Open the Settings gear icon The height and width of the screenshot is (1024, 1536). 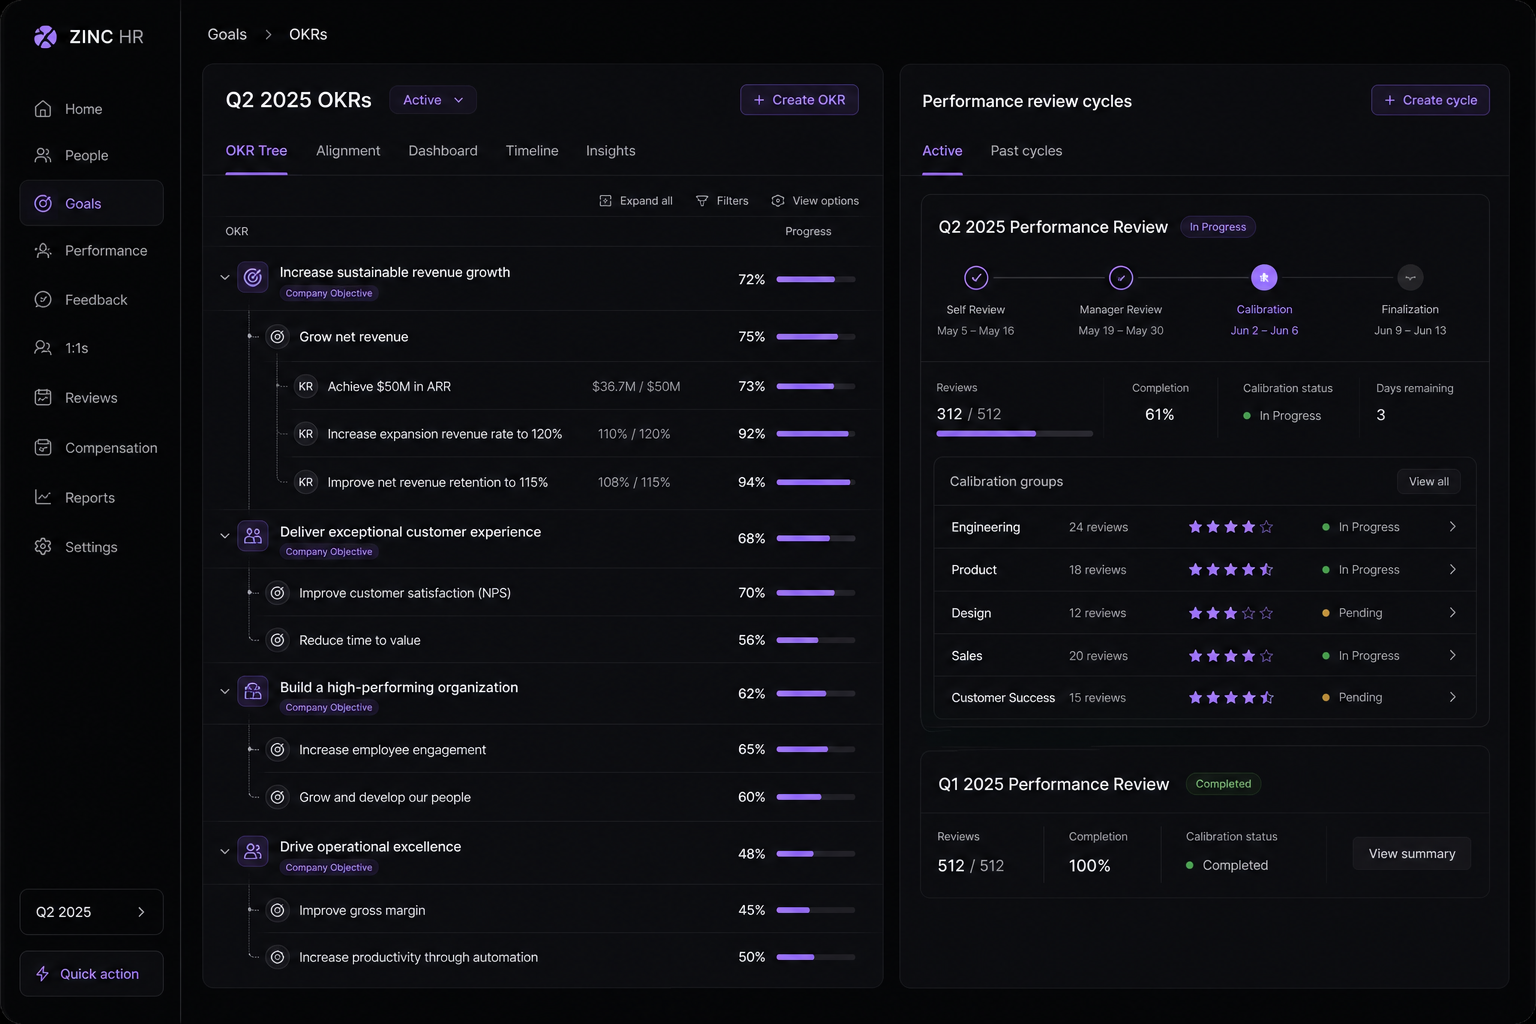[43, 547]
